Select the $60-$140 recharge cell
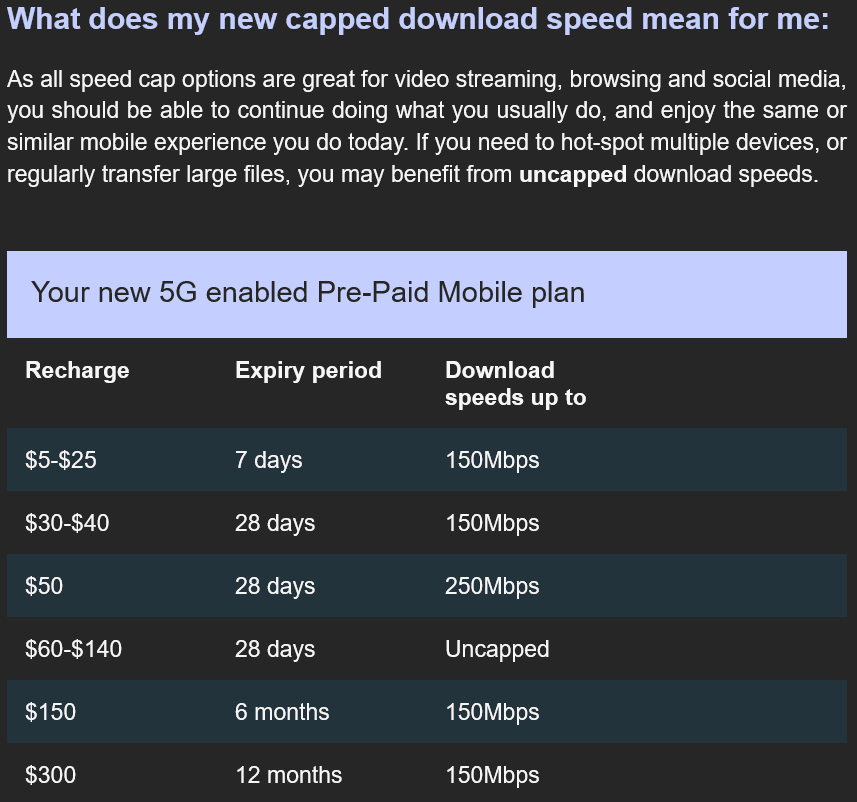The height and width of the screenshot is (802, 857). point(73,649)
